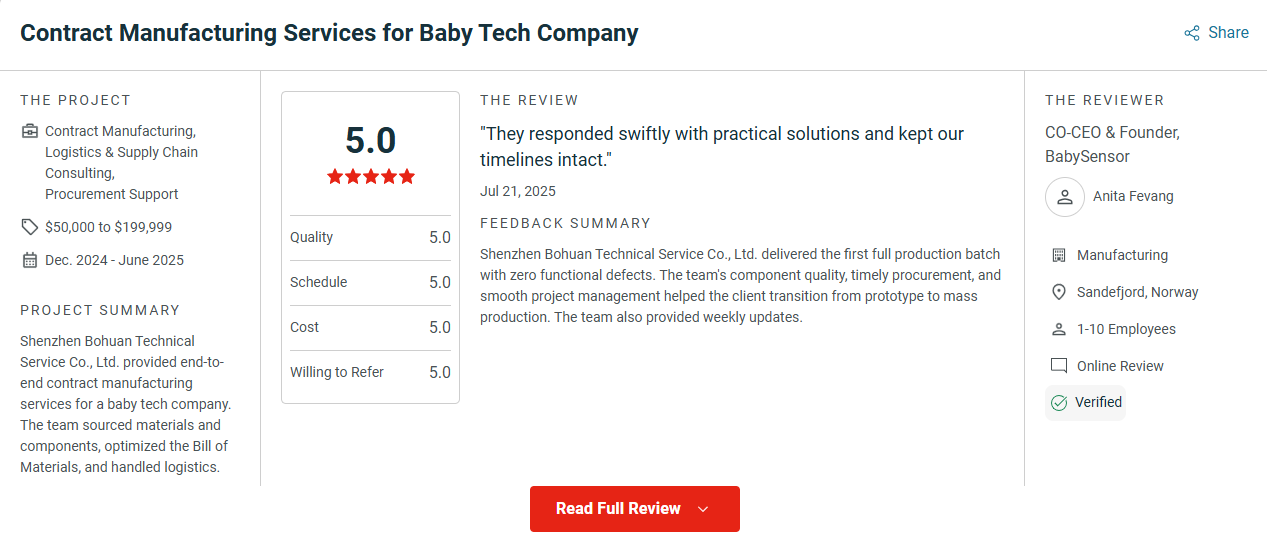Click the price tag budget icon

[29, 227]
